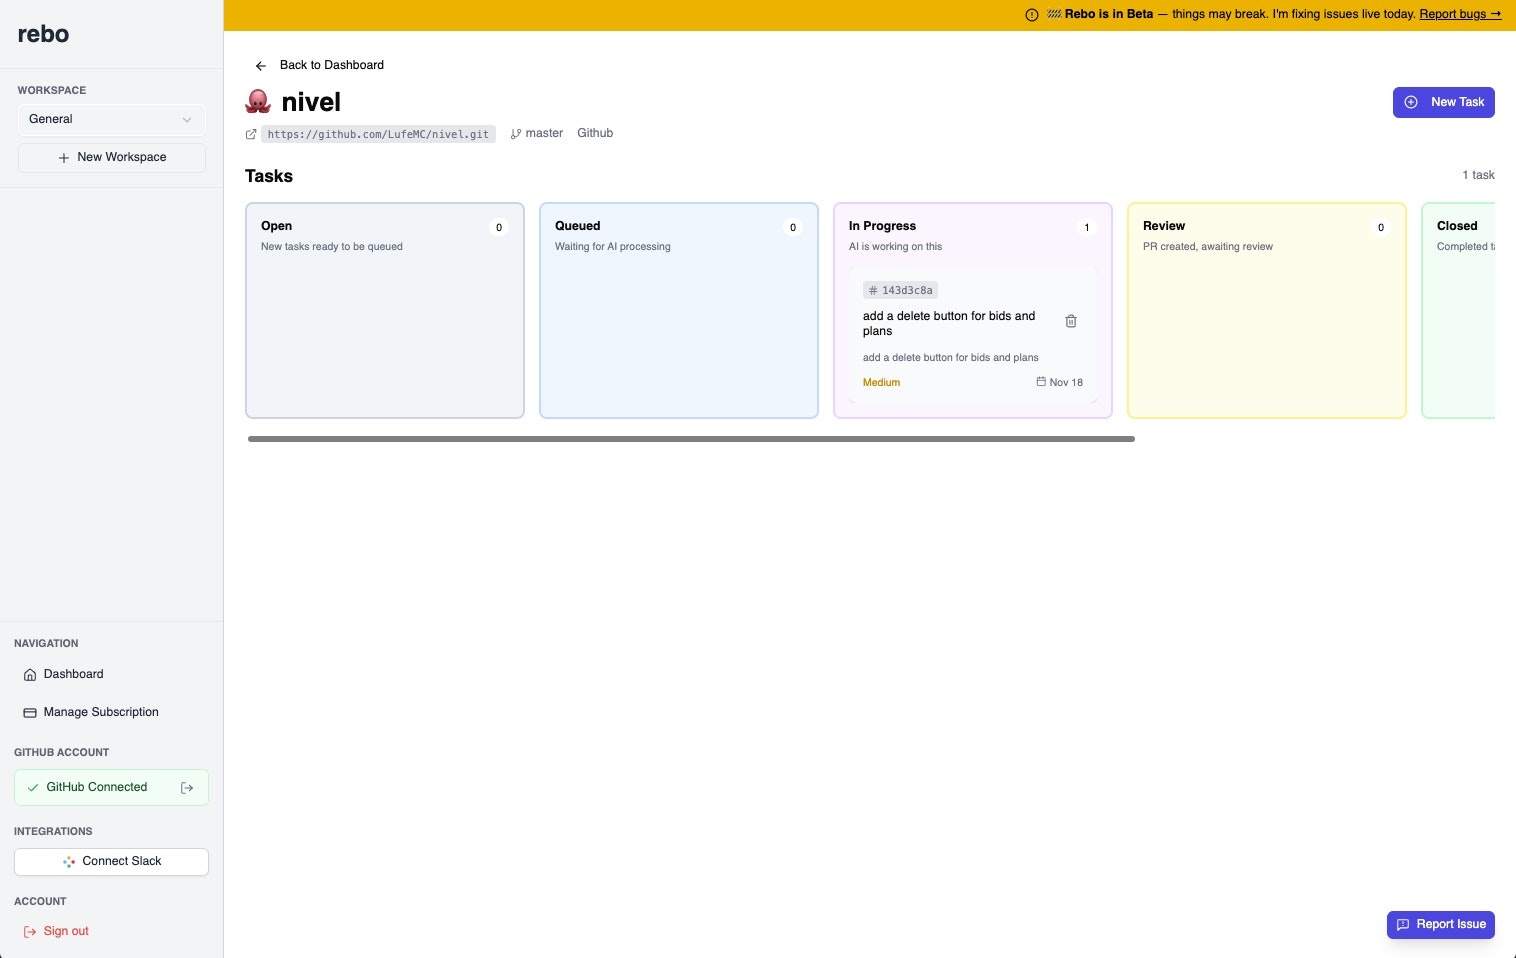Click the git branch icon beside master
The height and width of the screenshot is (958, 1516).
[516, 133]
